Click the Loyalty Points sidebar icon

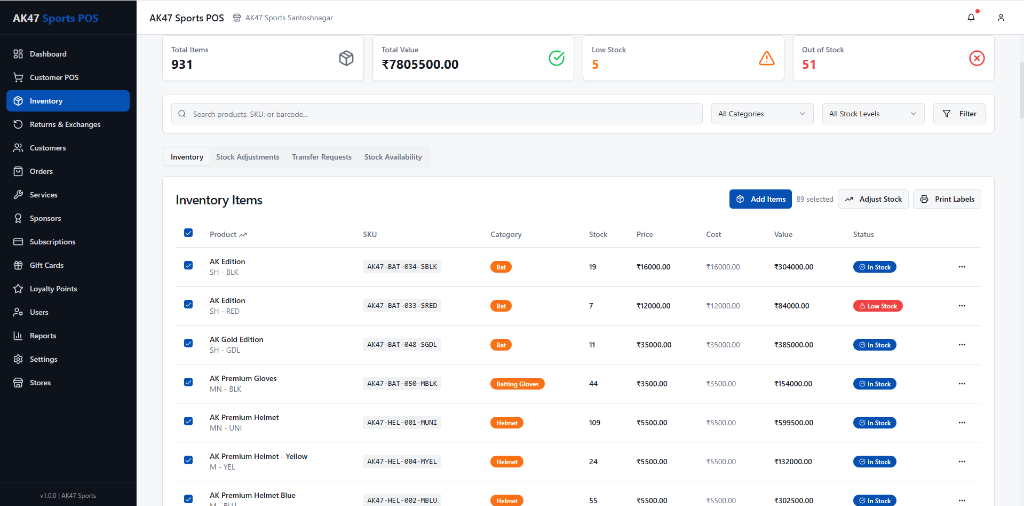point(18,289)
